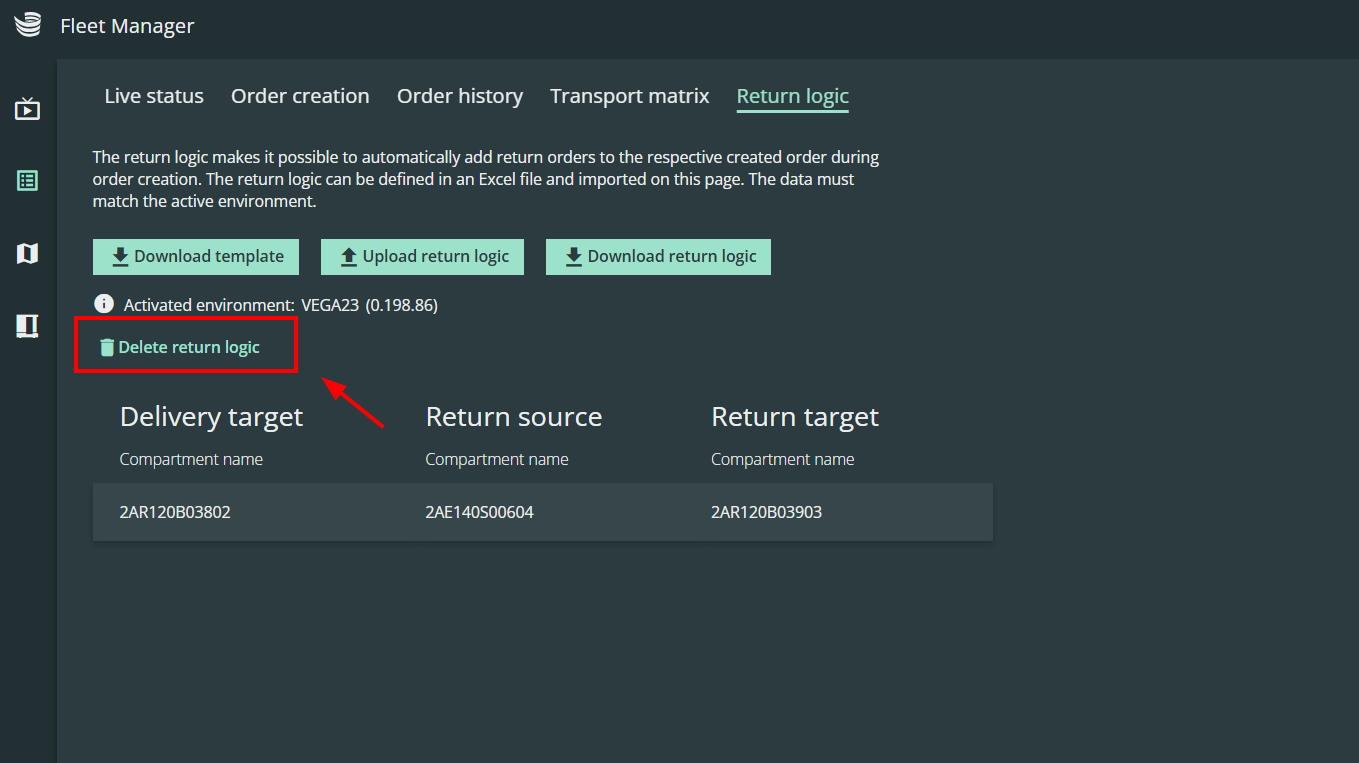Select return source cell 2AE140S00604
This screenshot has width=1359, height=763.
479,513
